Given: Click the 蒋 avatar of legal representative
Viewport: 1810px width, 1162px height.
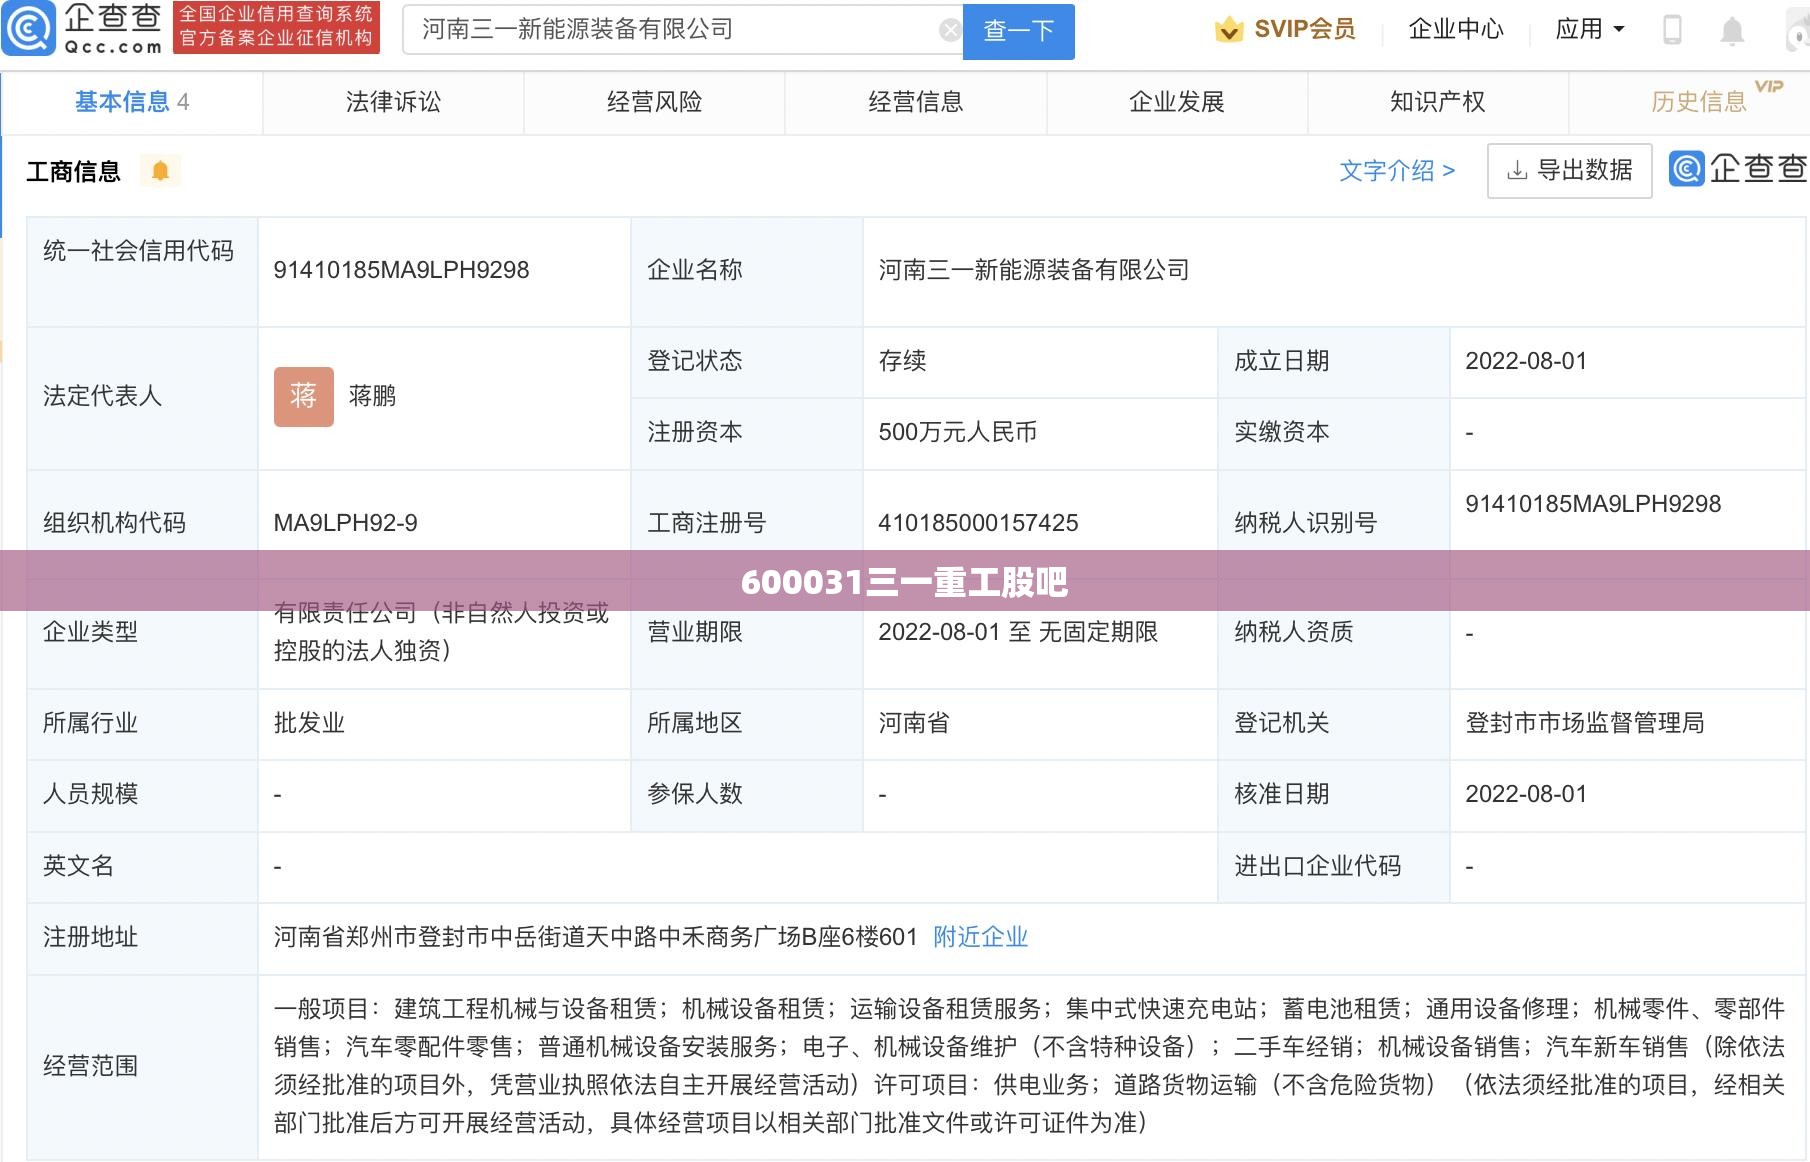Looking at the screenshot, I should tap(304, 397).
